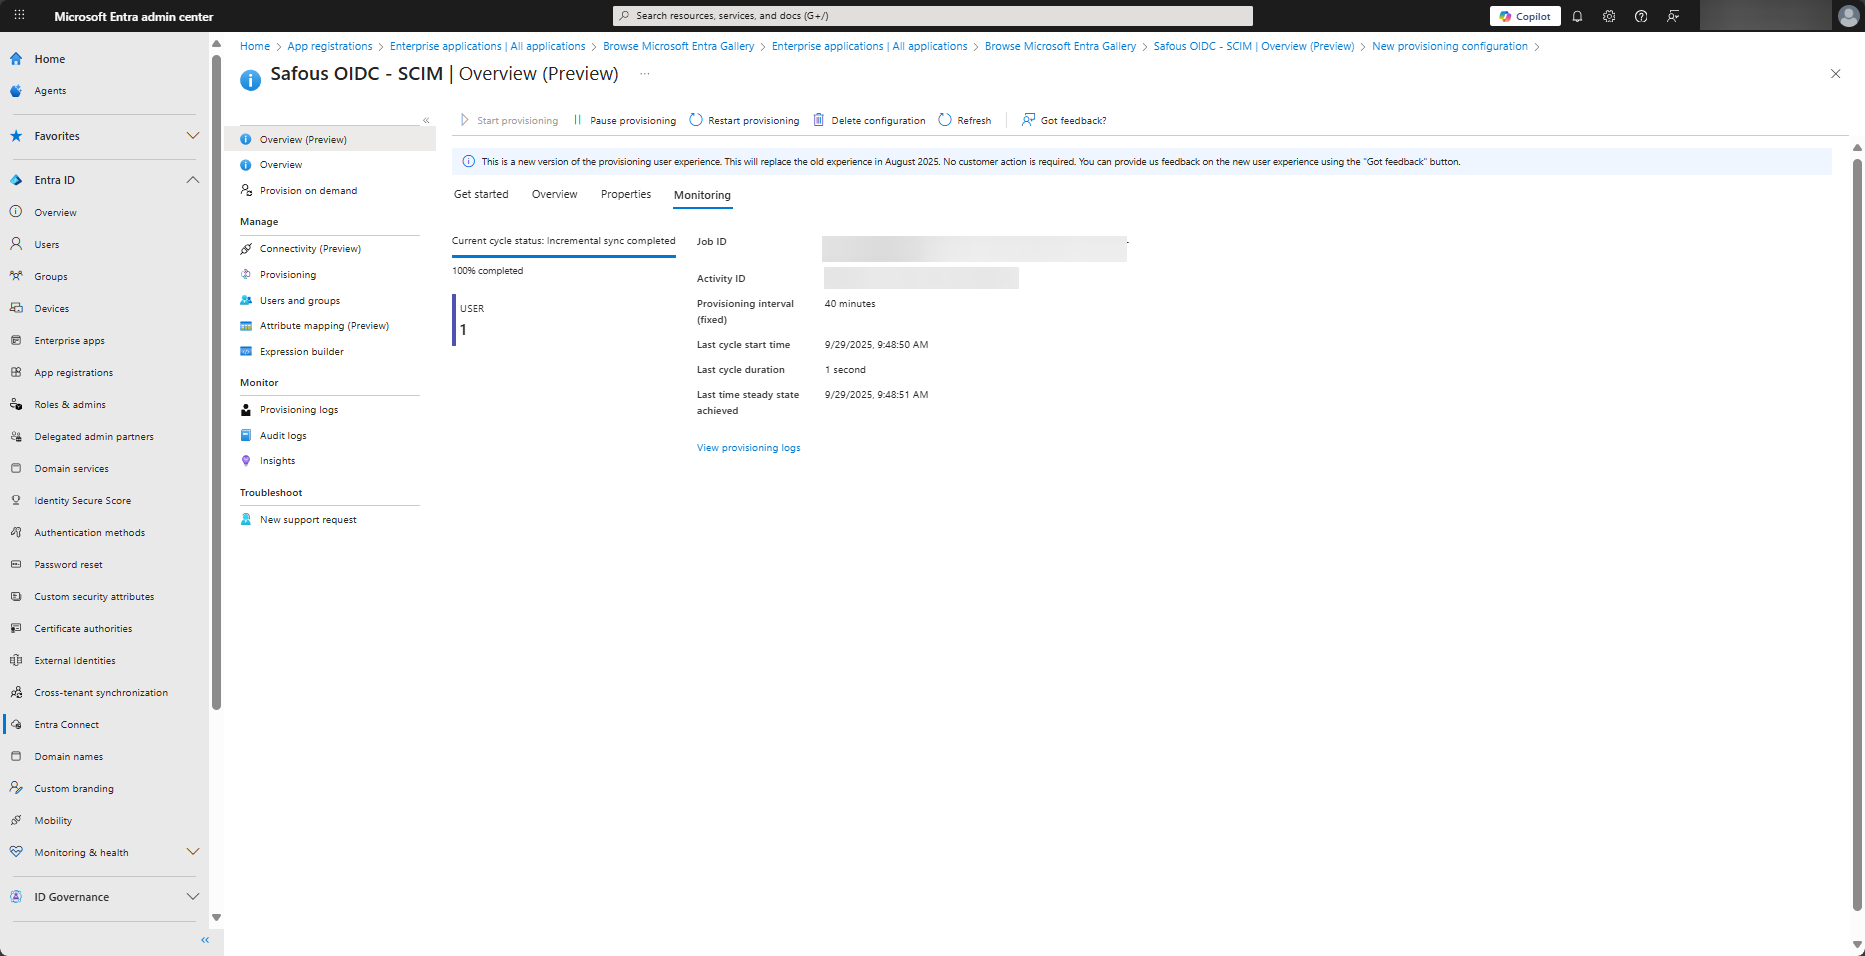Open the View provisioning logs link
Screen dimensions: 1865x956
pos(748,448)
